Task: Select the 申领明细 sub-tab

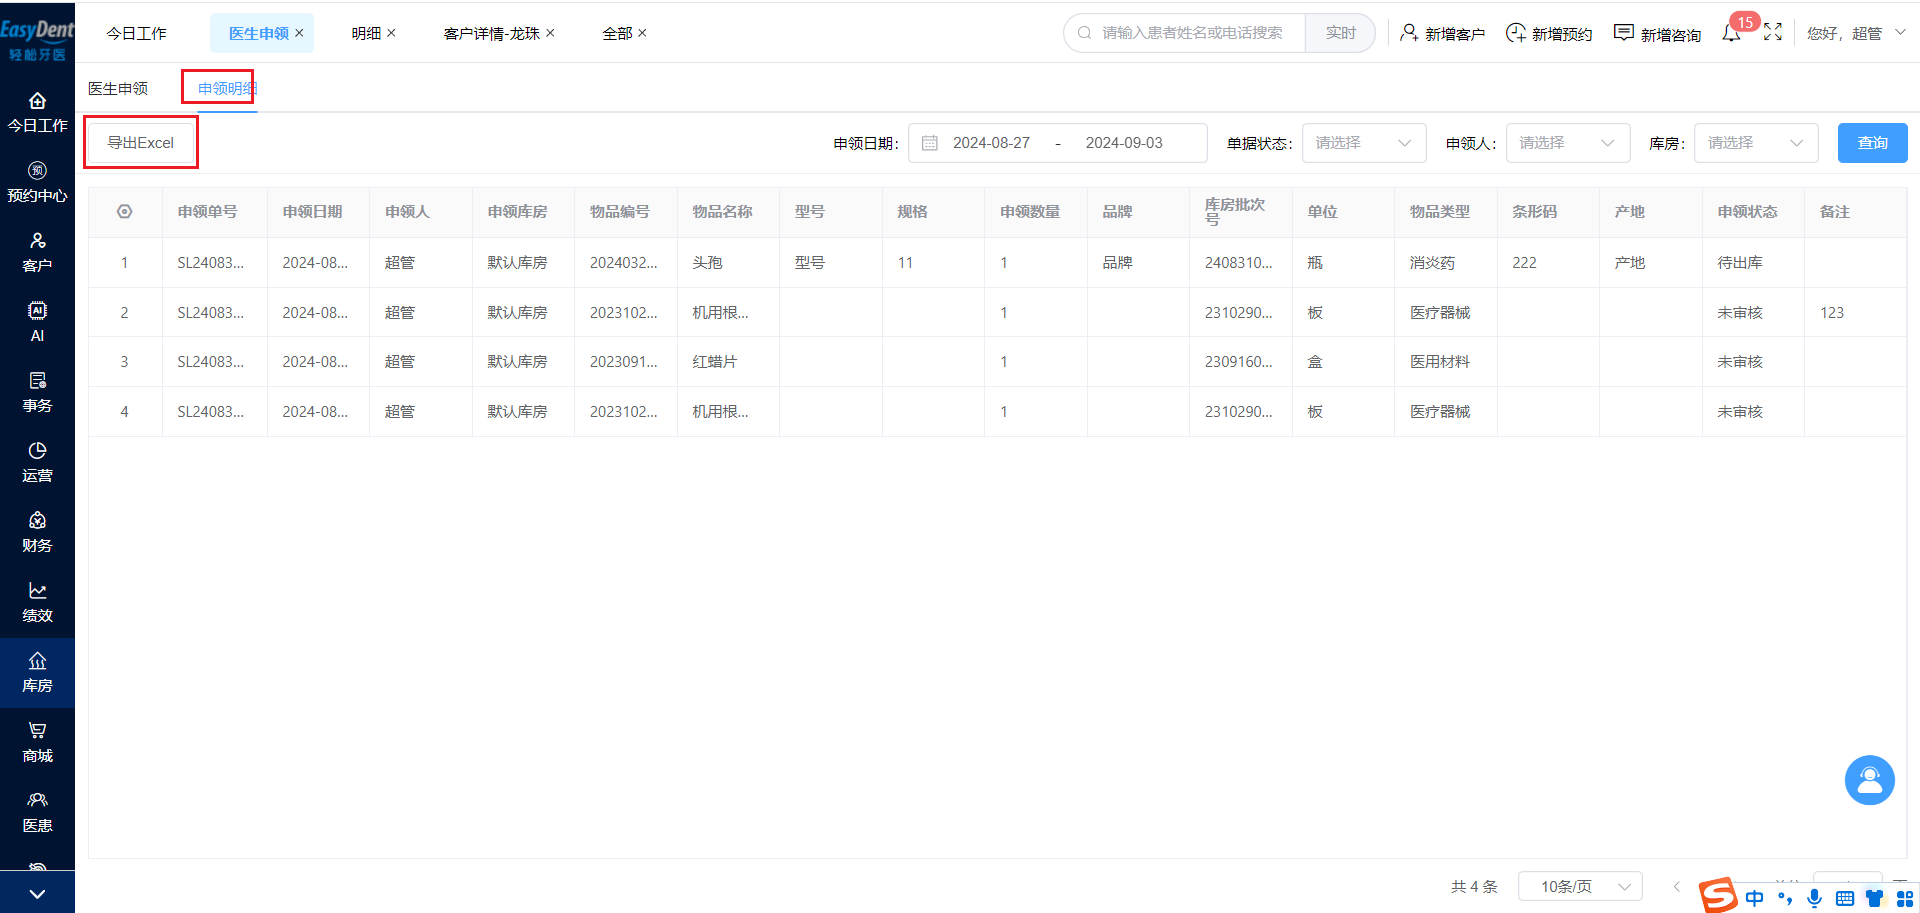Action: 227,88
